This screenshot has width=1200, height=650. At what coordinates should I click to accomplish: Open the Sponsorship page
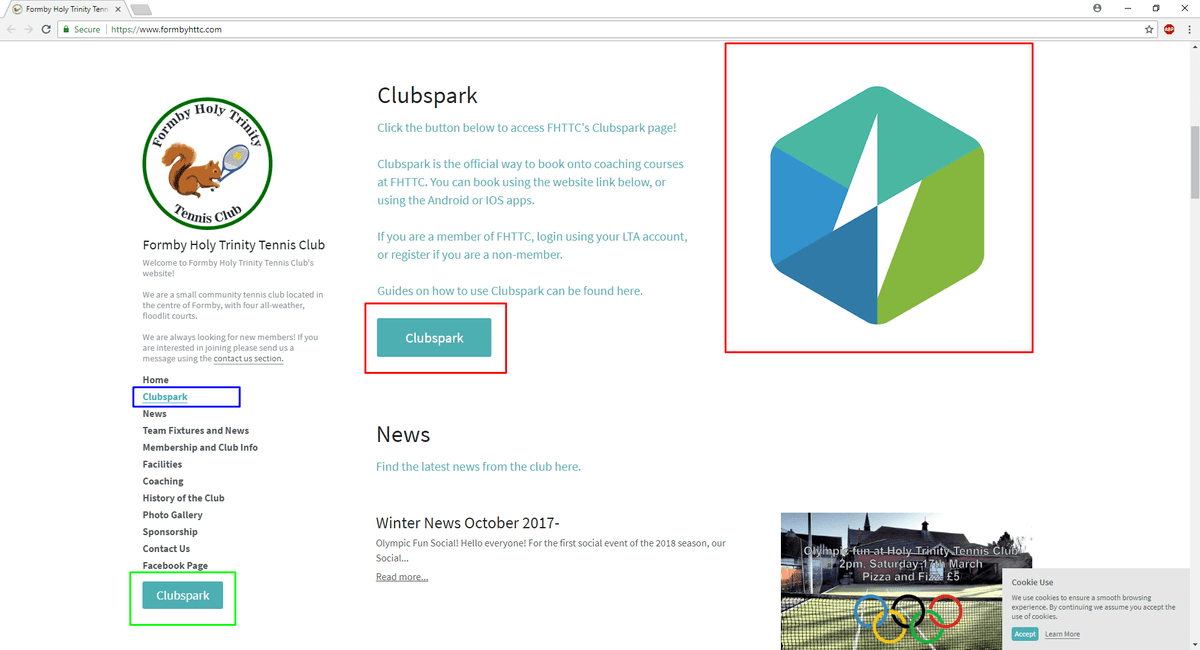tap(170, 532)
